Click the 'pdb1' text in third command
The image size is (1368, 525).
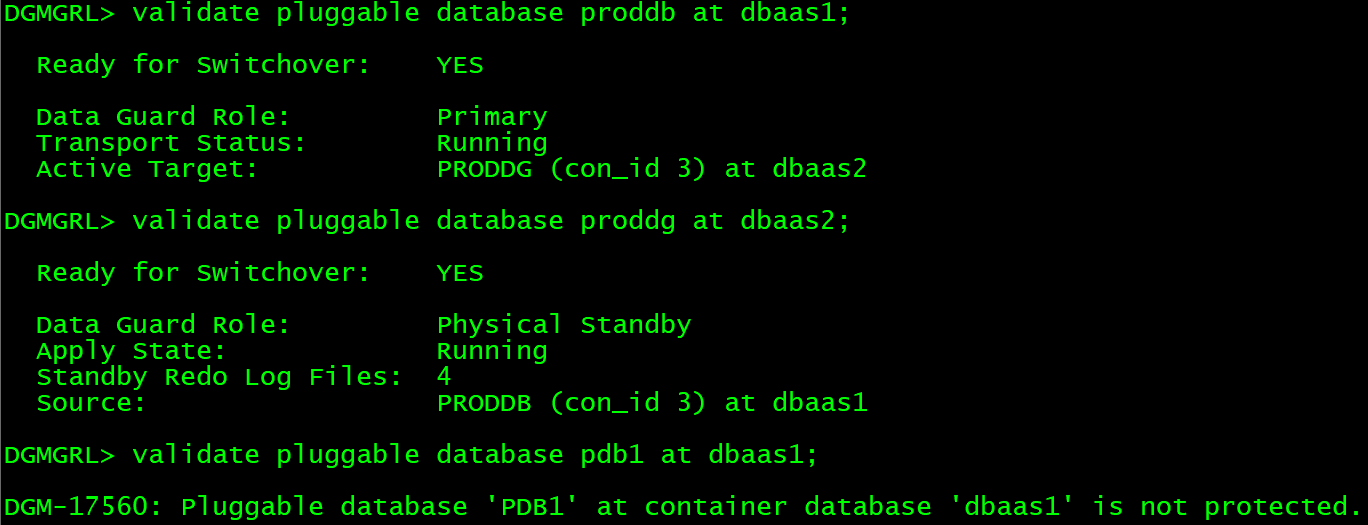coord(612,456)
